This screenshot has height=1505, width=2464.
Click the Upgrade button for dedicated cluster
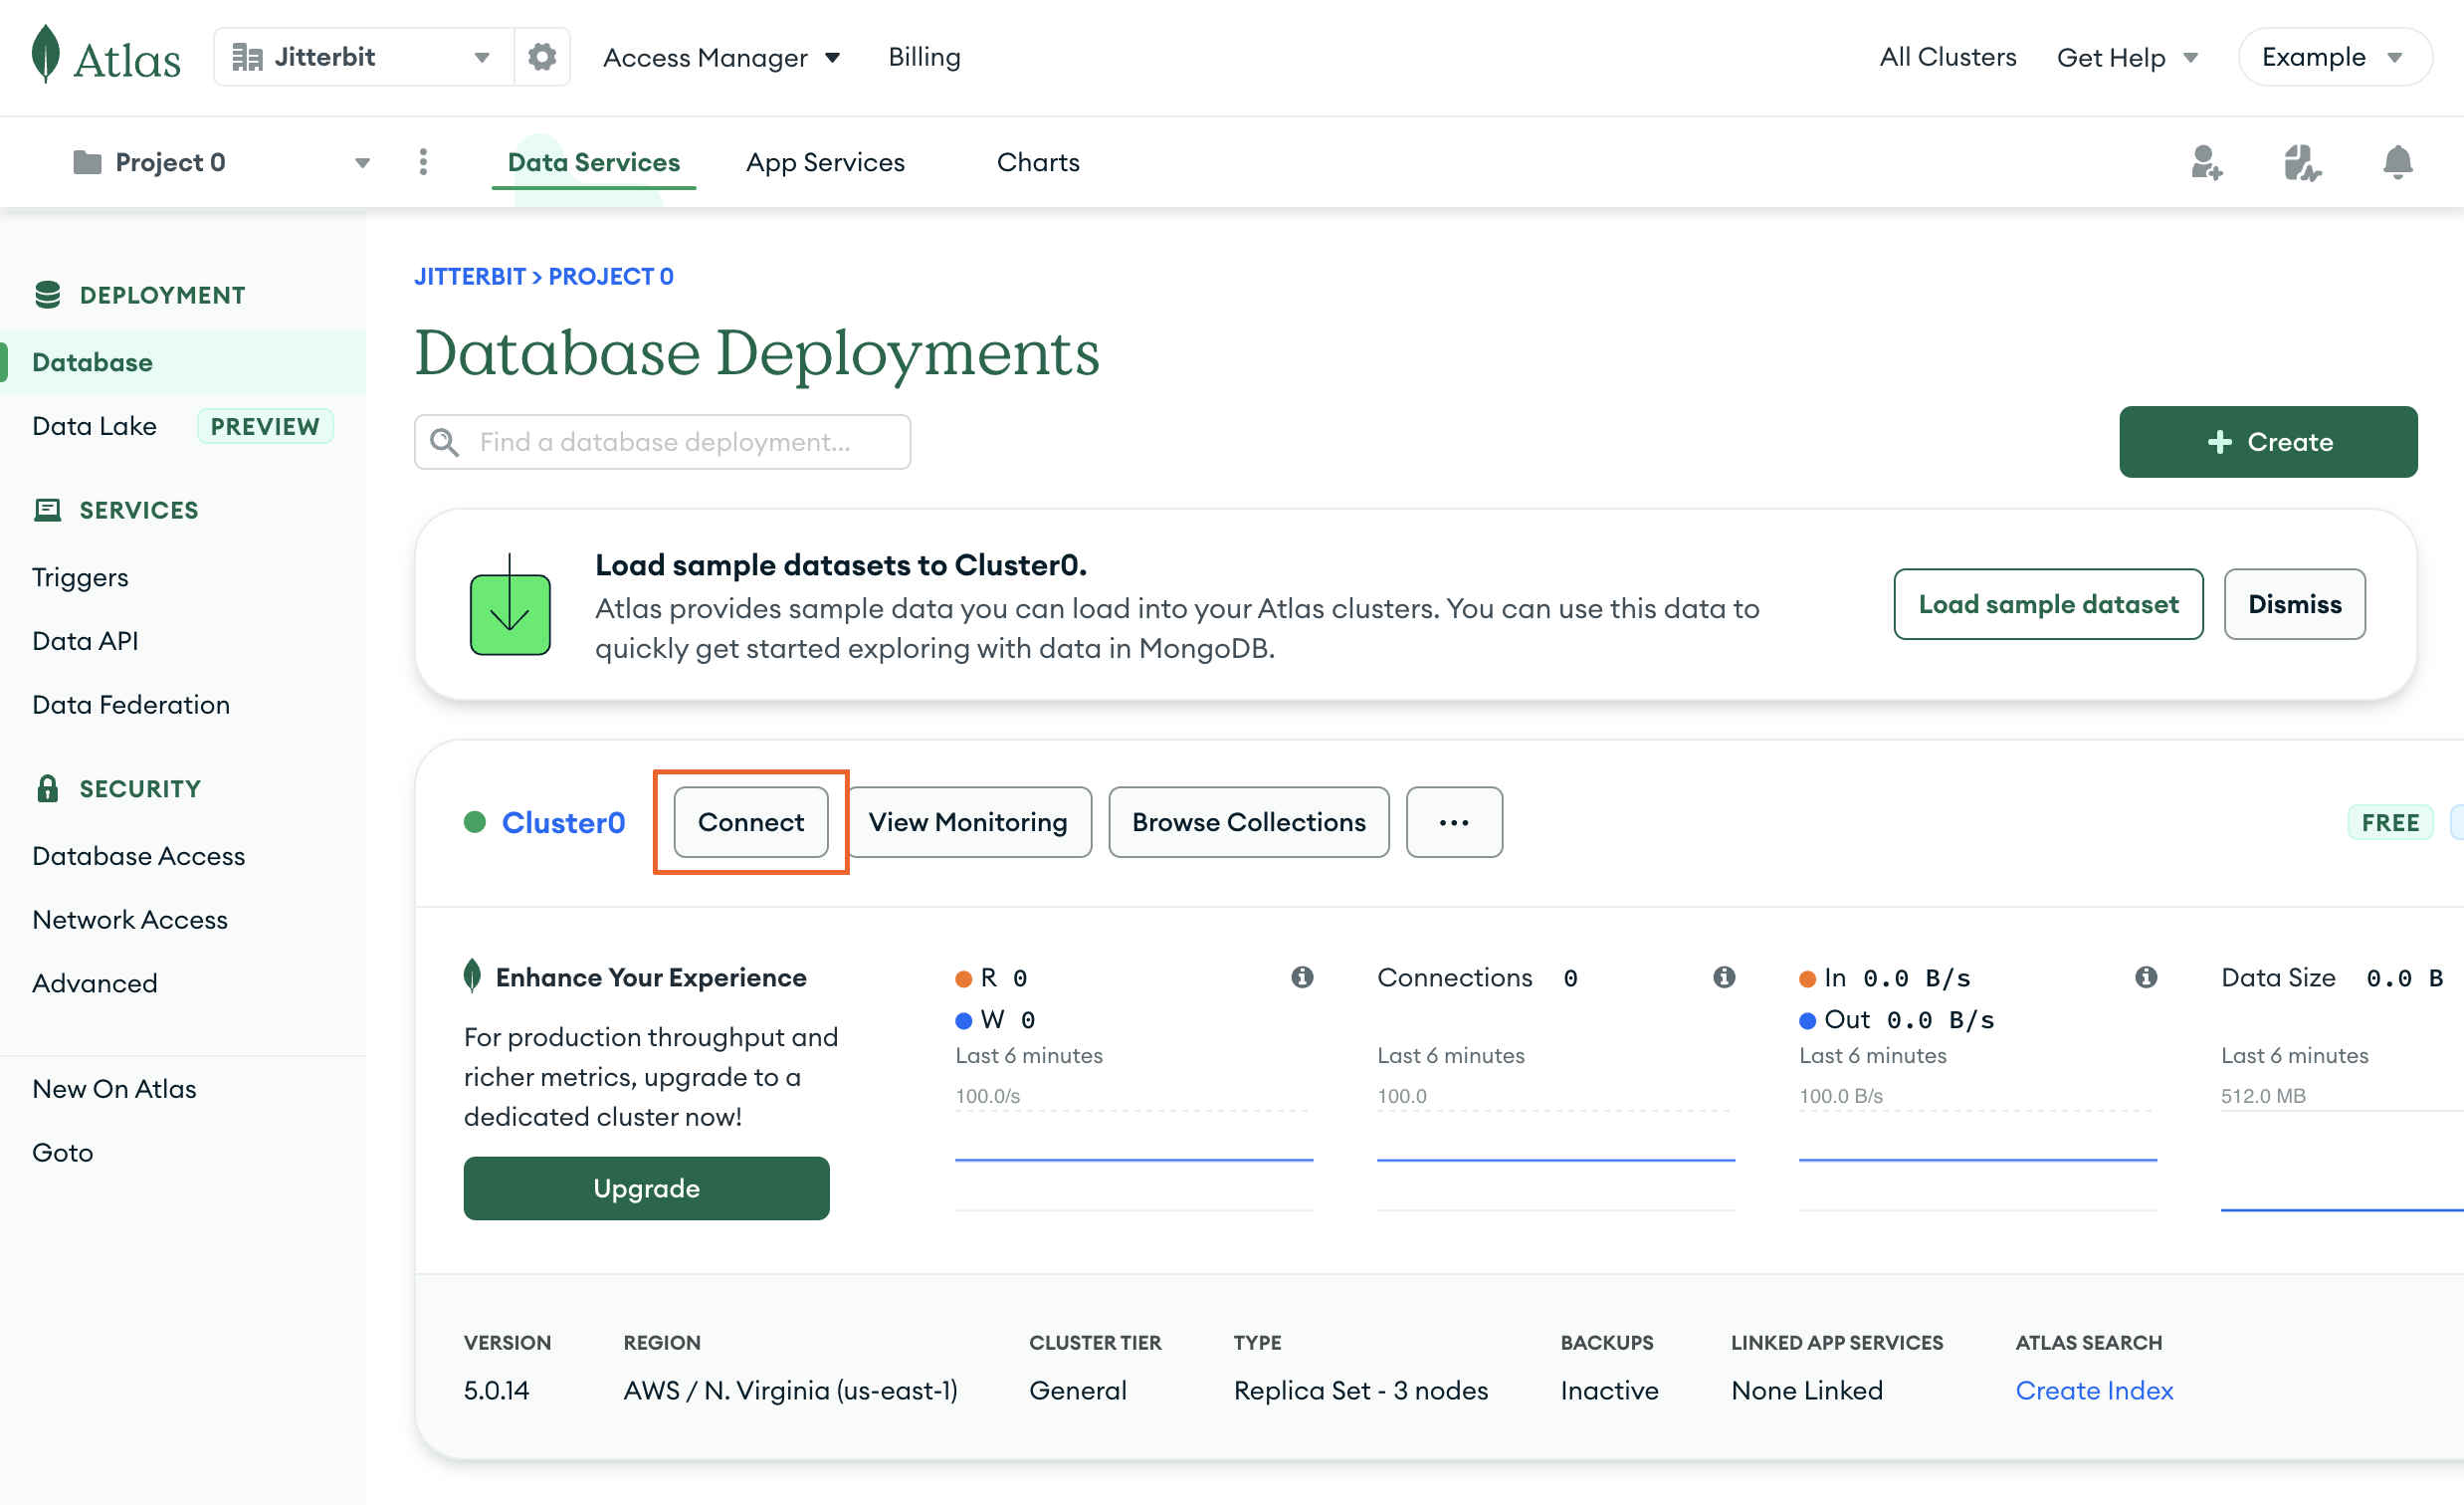[x=644, y=1186]
